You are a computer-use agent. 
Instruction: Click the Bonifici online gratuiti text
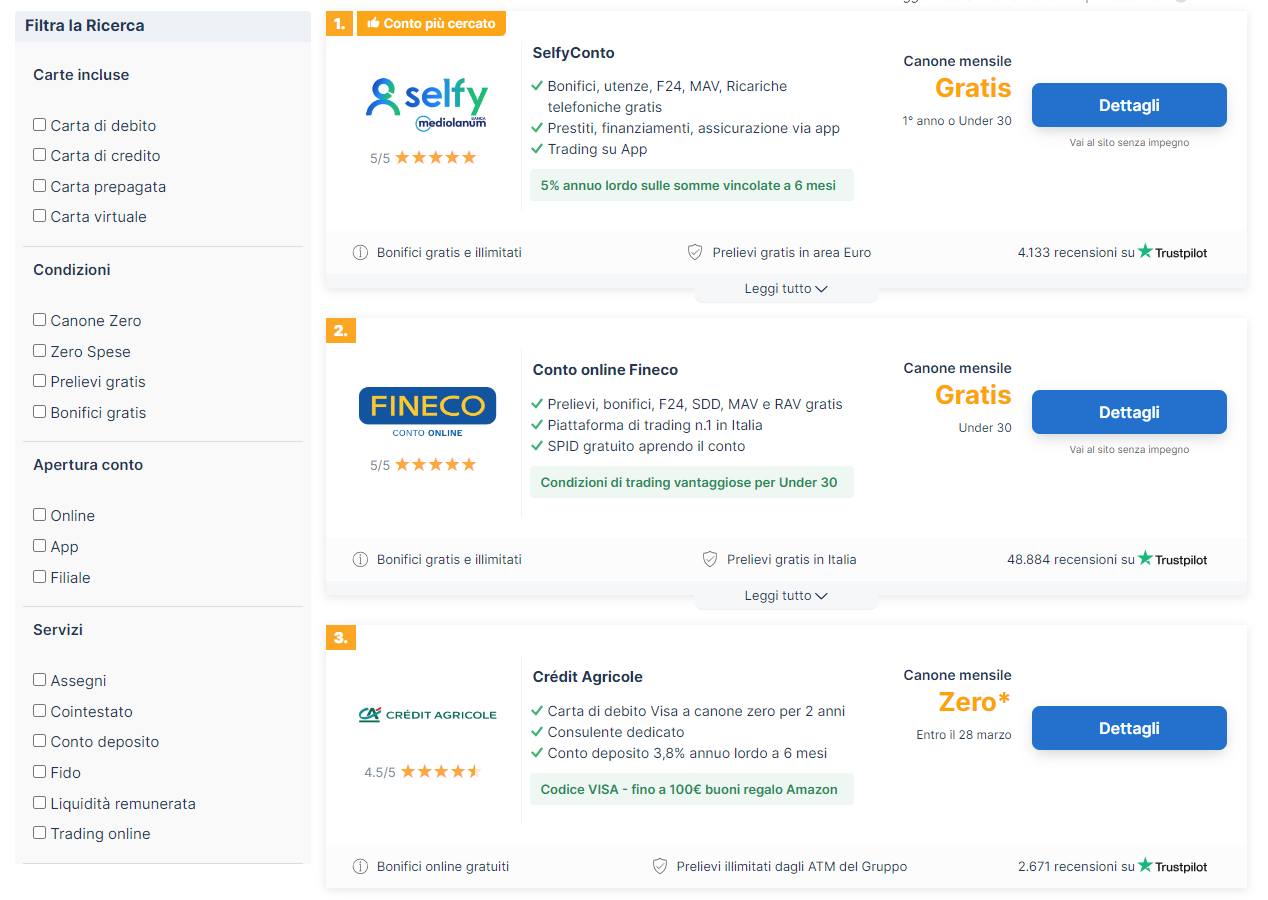[443, 867]
